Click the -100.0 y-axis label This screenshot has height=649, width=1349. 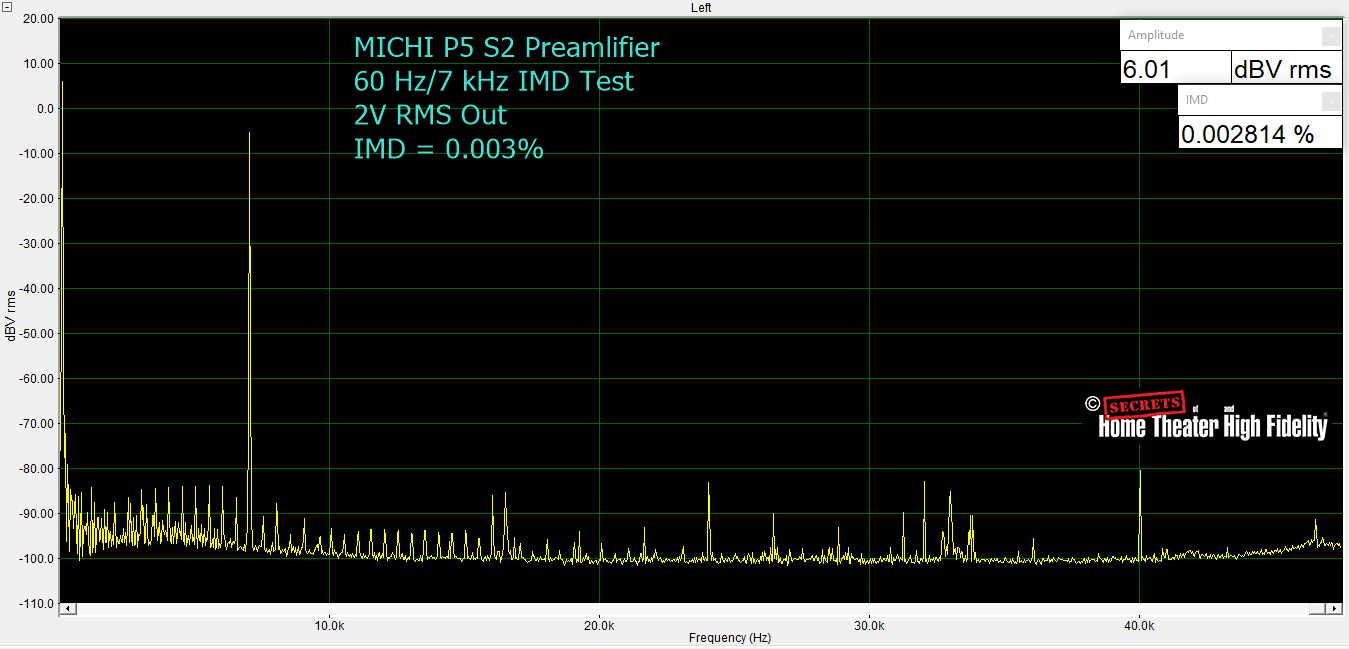point(37,558)
